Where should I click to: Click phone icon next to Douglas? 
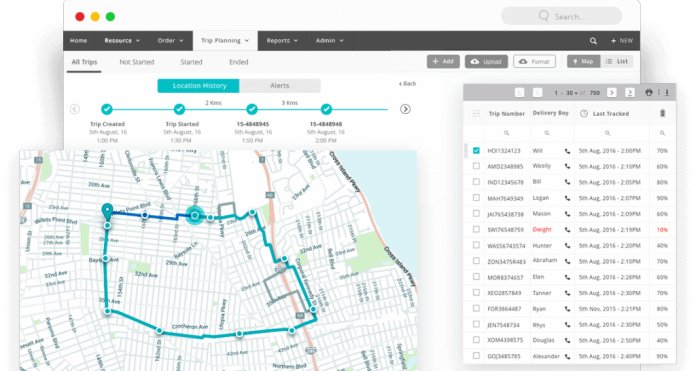coord(567,340)
